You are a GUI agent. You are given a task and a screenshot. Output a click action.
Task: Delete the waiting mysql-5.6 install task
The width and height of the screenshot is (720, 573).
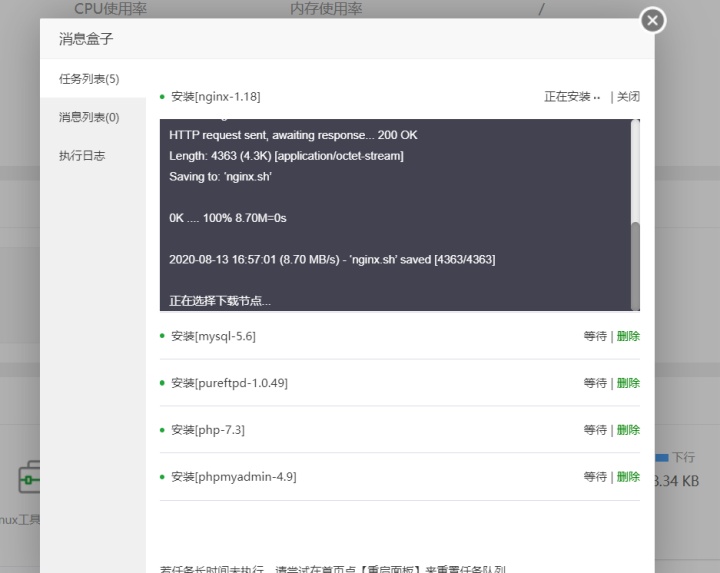pos(628,336)
